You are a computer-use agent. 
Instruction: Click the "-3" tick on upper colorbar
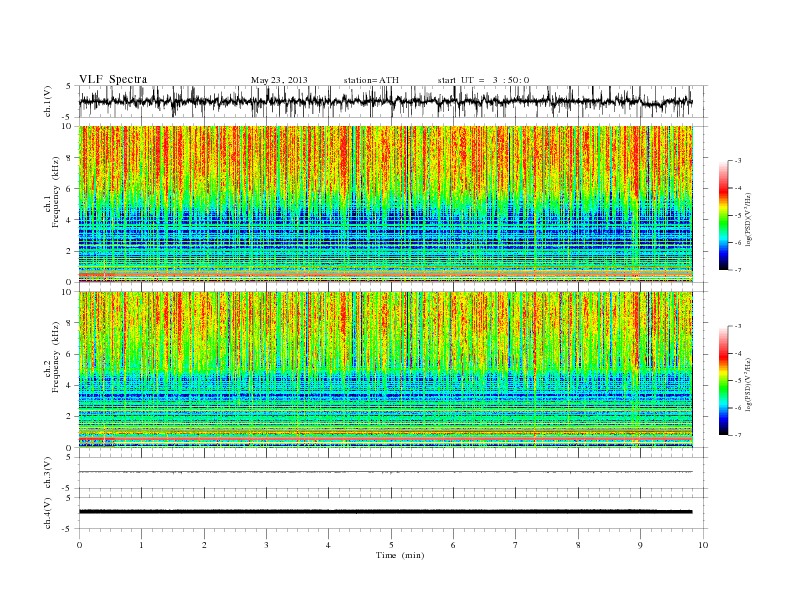(737, 161)
